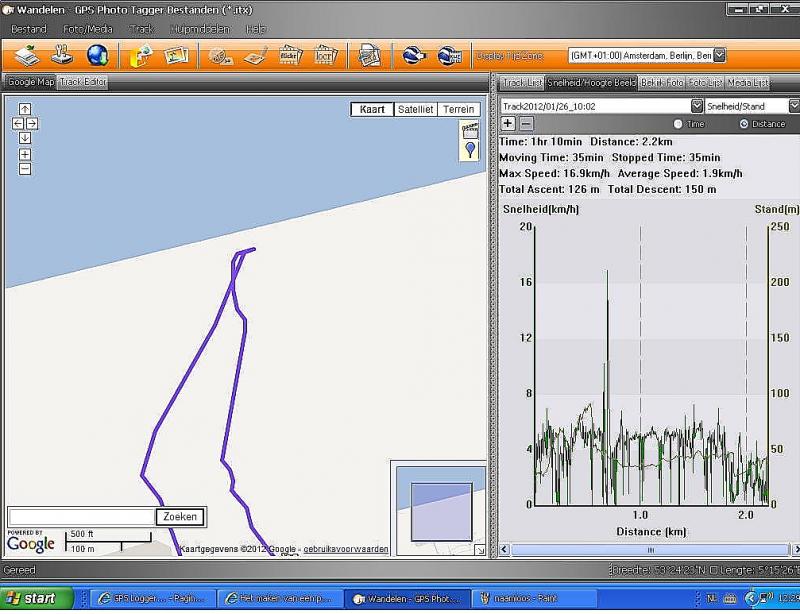
Task: Click the photo pictures stack icon
Action: click(177, 56)
